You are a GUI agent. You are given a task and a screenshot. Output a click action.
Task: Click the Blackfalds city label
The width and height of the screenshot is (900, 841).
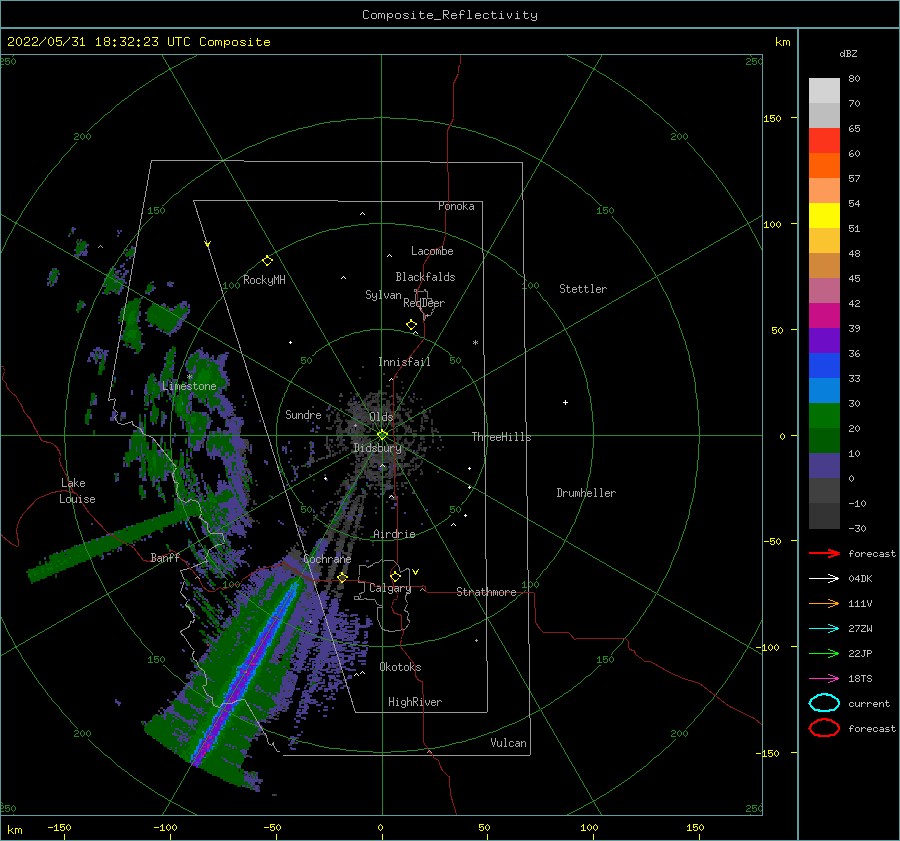pyautogui.click(x=425, y=277)
